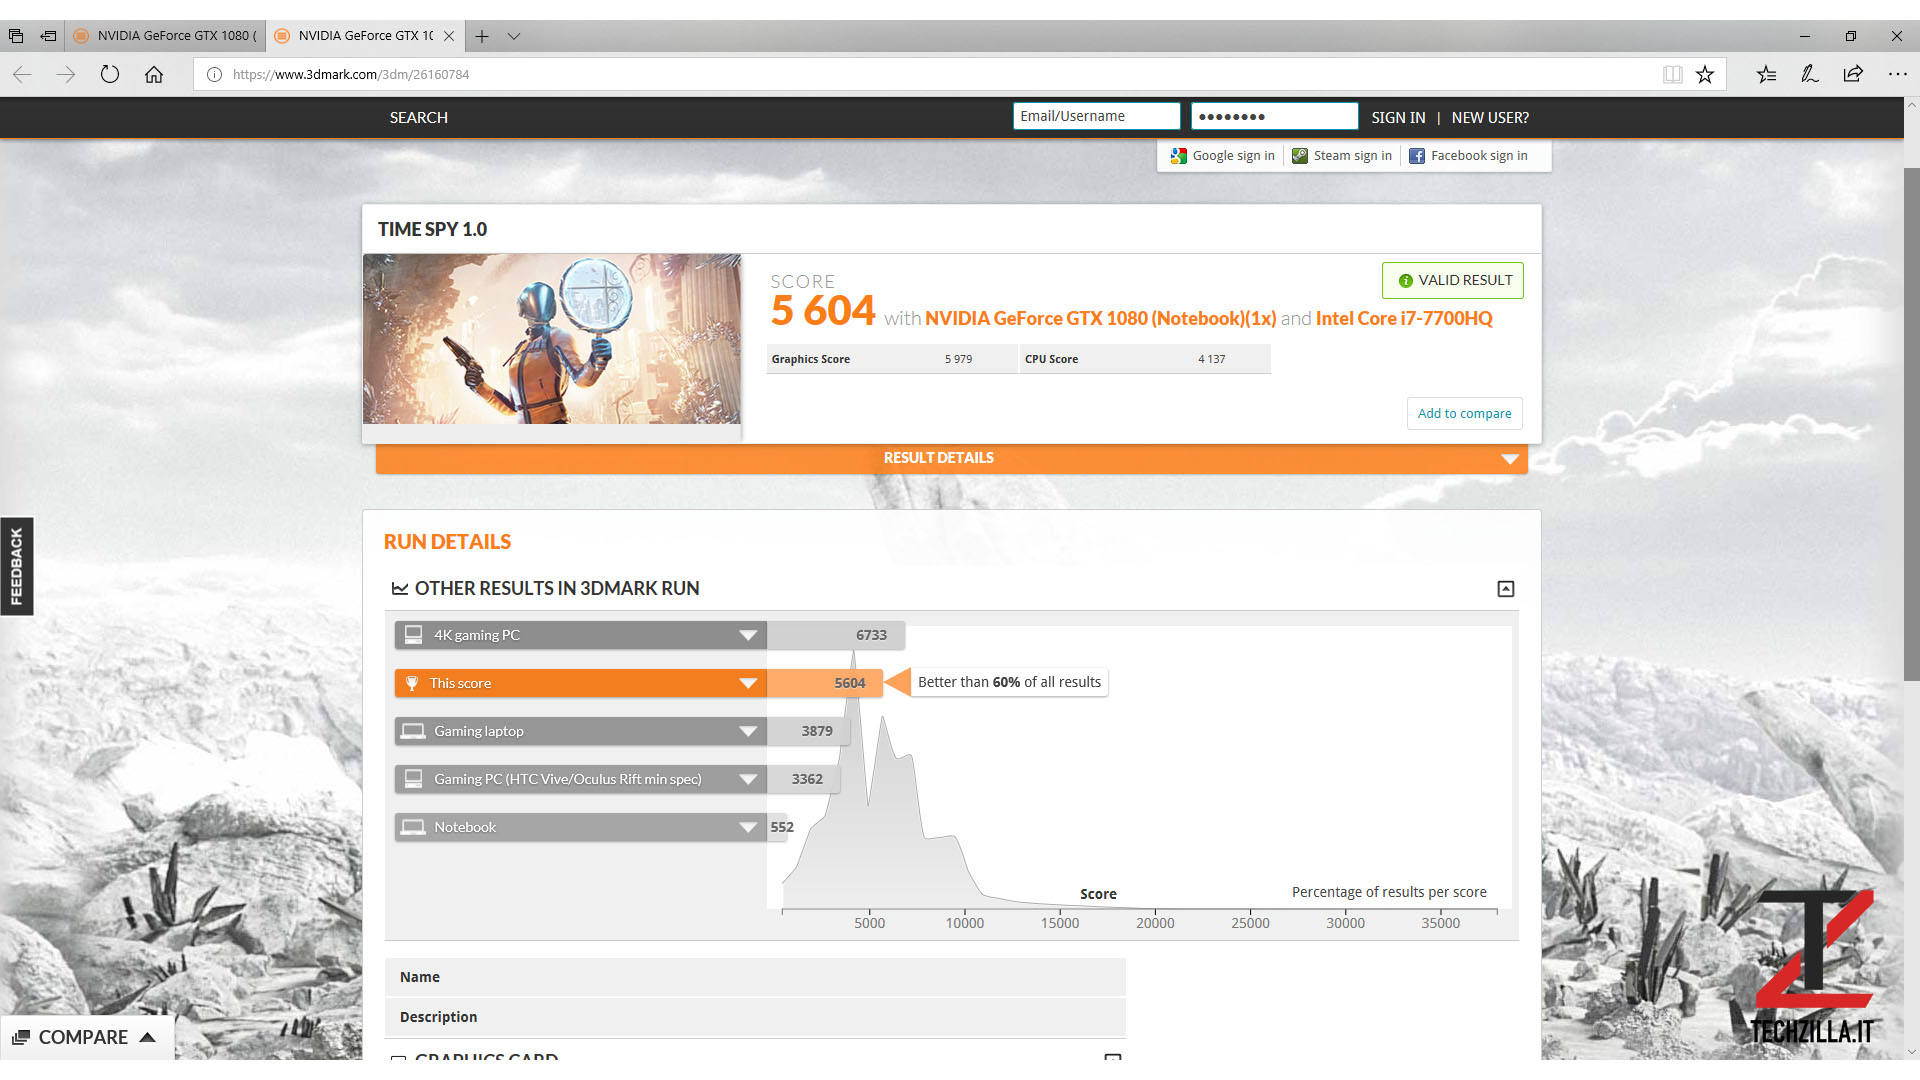Open a new browser tab
This screenshot has width=1920, height=1080.
pyautogui.click(x=482, y=36)
